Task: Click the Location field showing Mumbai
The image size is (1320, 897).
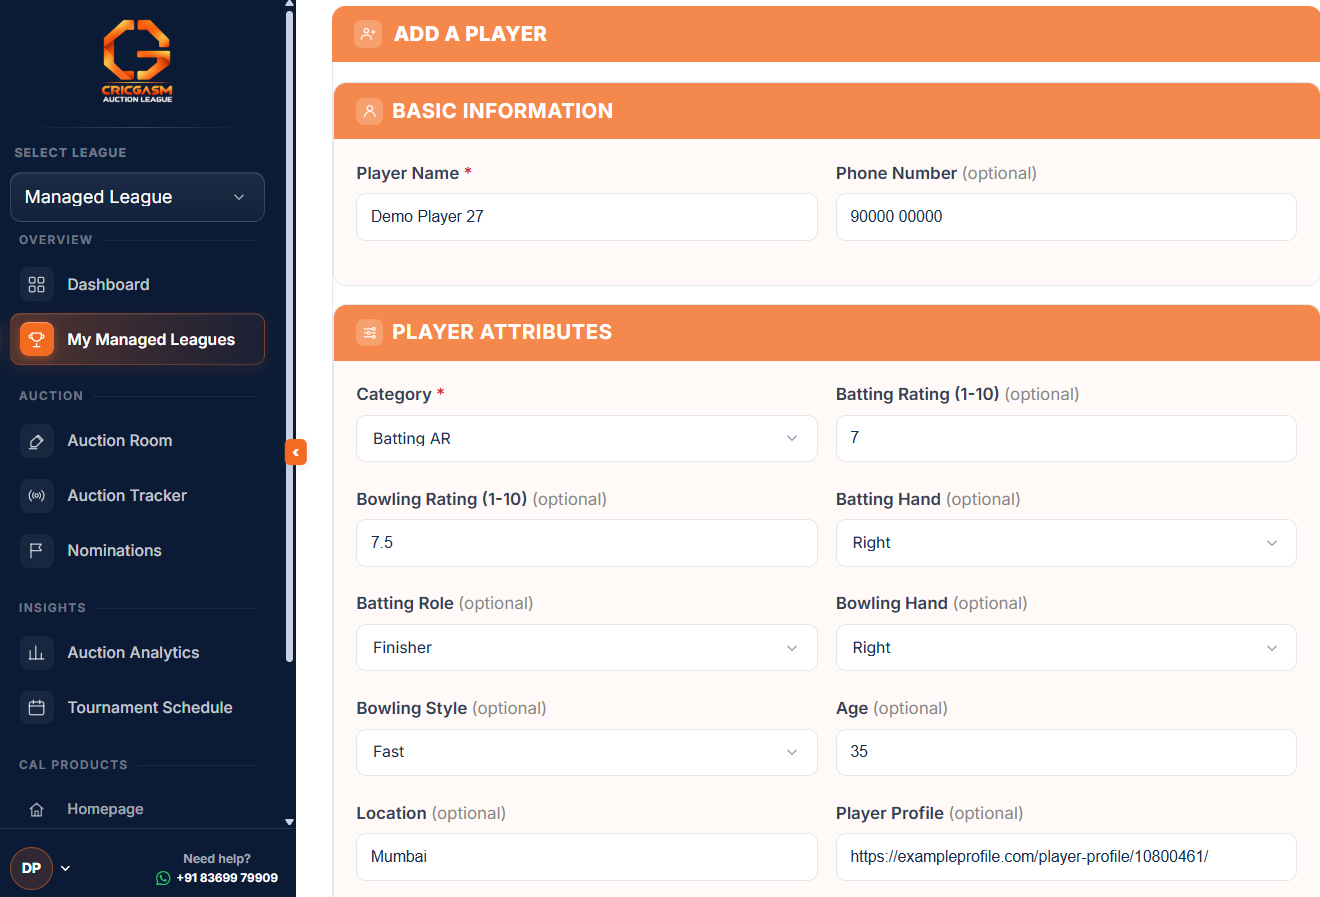Action: [587, 857]
